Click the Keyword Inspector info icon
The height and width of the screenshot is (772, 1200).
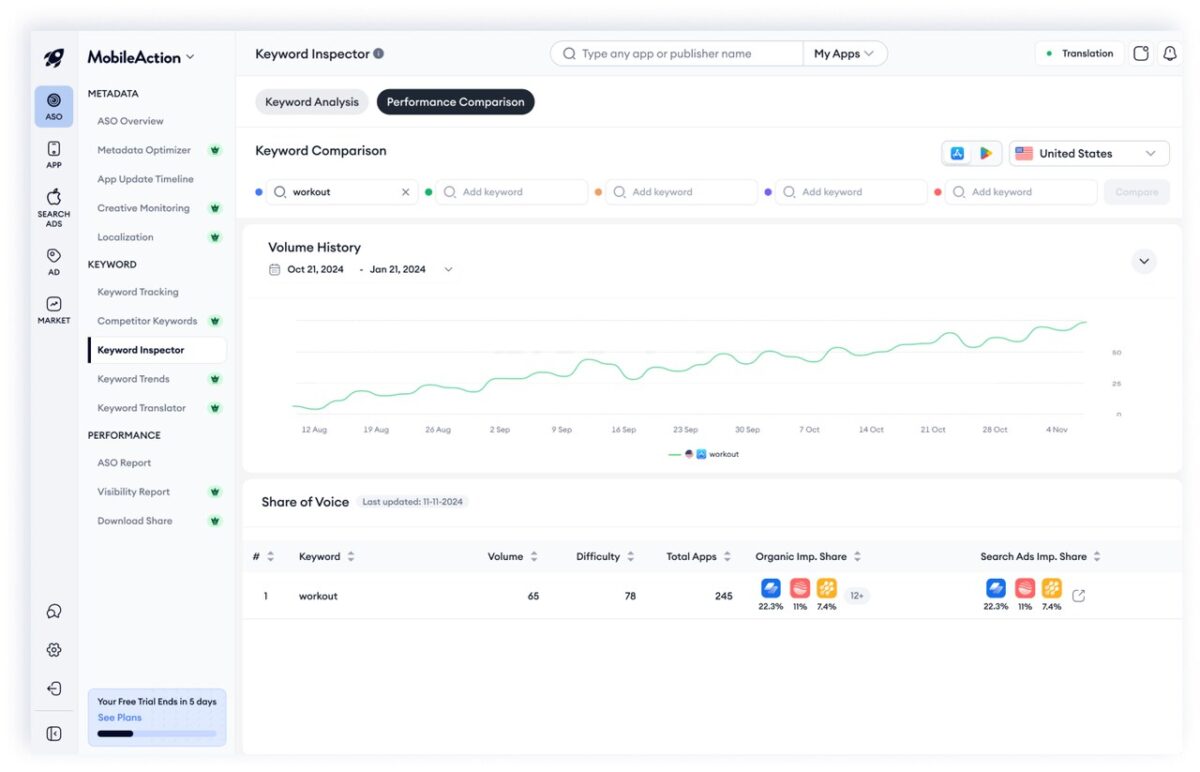coord(379,54)
